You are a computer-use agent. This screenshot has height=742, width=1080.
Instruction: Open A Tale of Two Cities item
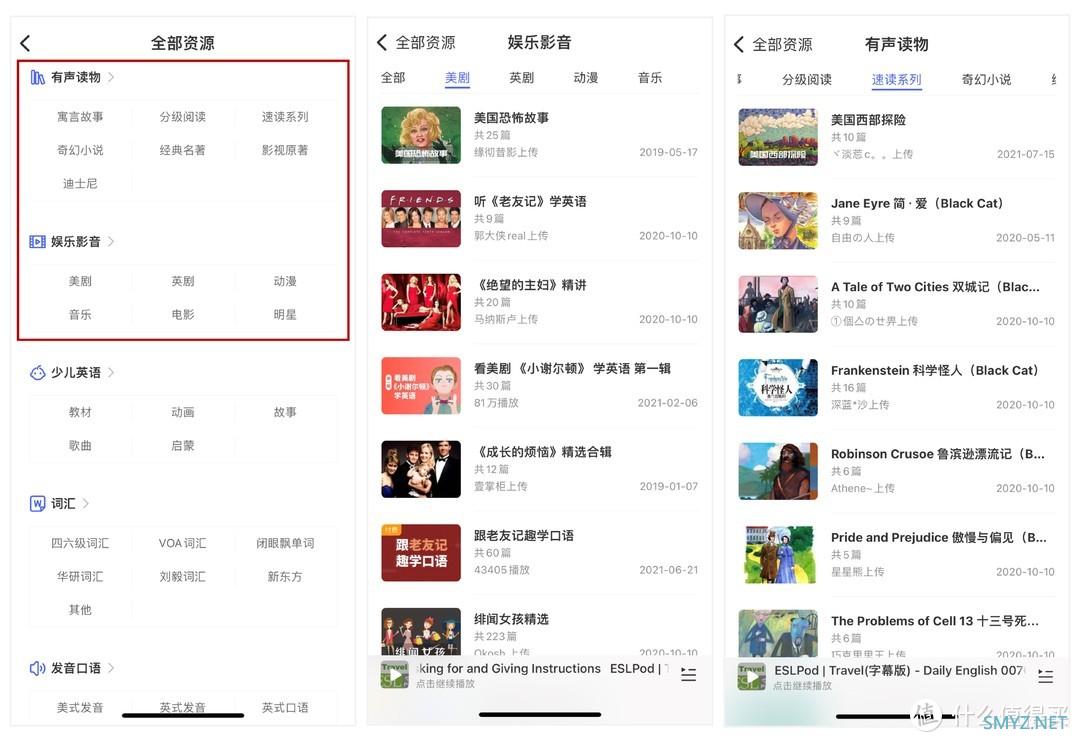click(x=897, y=304)
